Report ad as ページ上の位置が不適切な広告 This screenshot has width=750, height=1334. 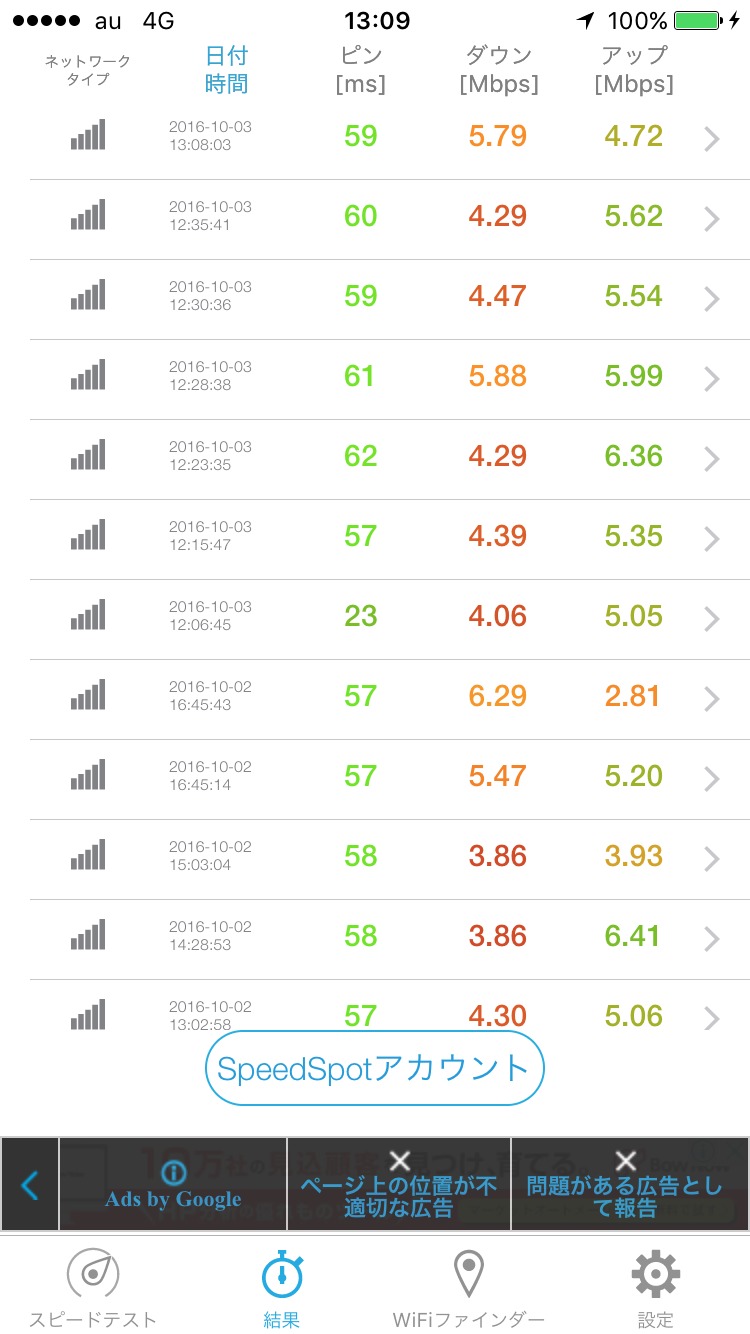pos(399,1186)
